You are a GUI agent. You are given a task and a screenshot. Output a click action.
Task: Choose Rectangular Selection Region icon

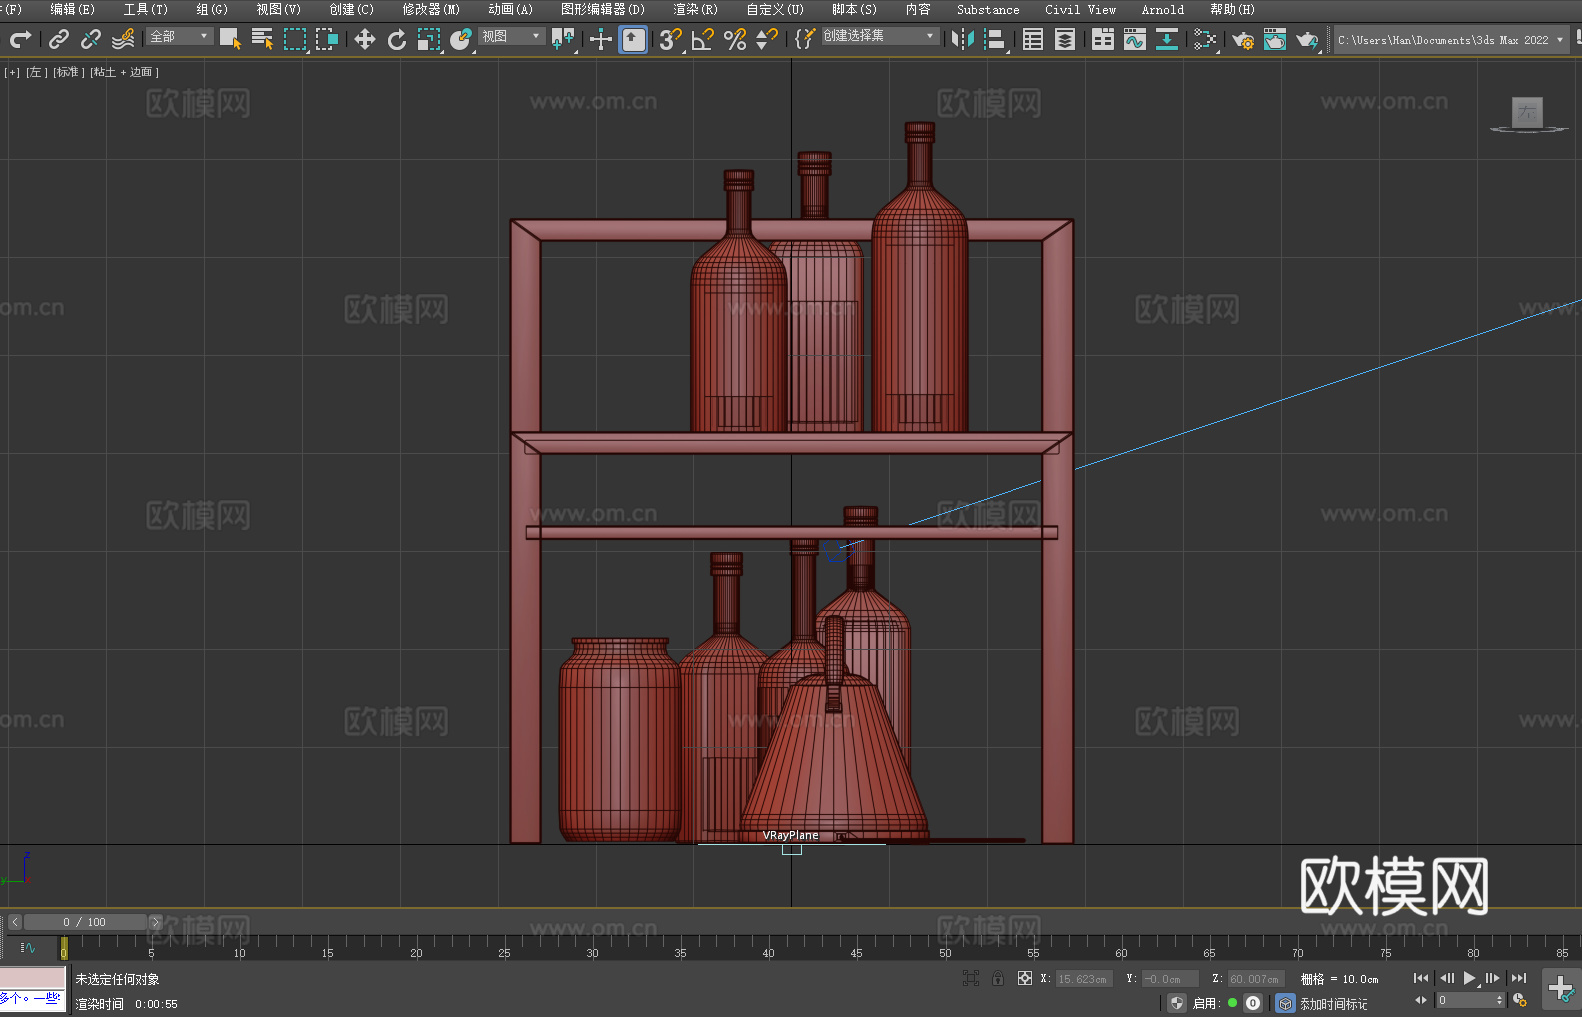pos(295,39)
